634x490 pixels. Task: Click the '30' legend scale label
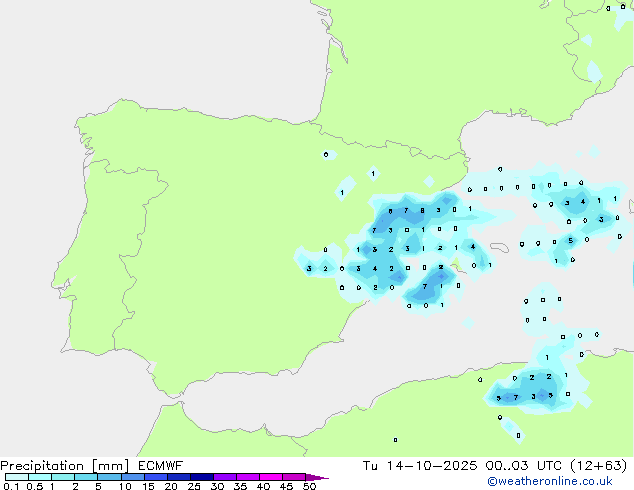coord(217,486)
